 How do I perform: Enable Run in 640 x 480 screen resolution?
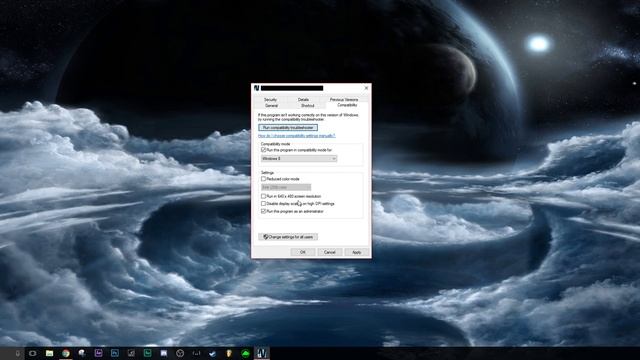point(264,196)
